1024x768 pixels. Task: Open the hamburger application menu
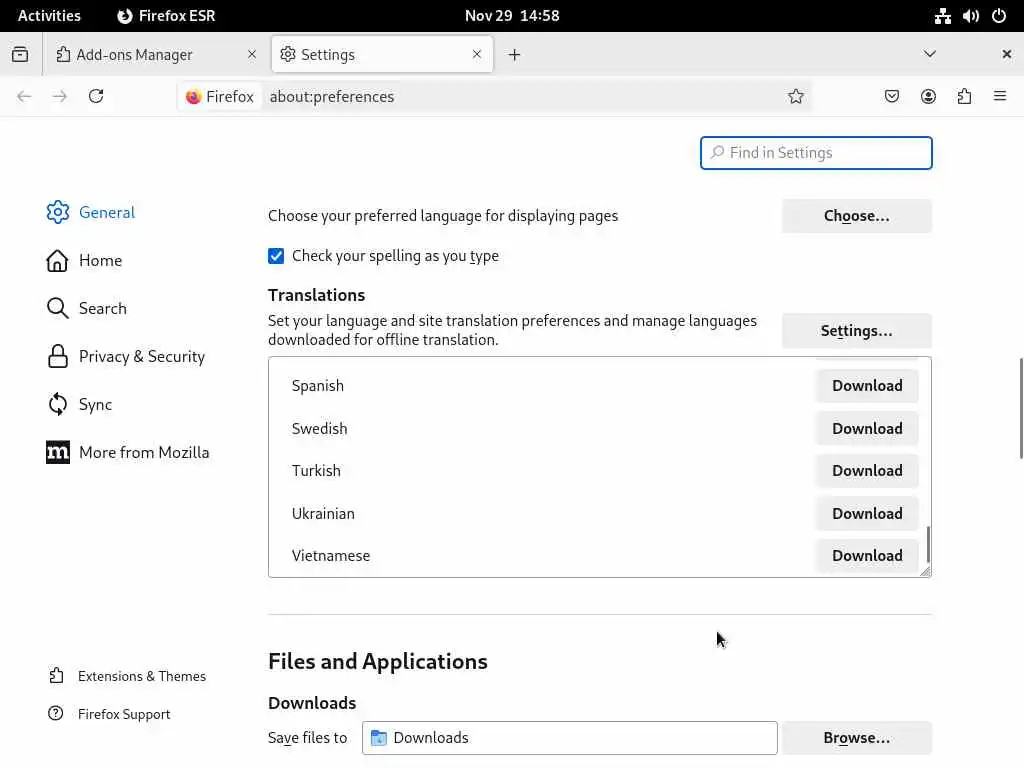tap(1000, 96)
